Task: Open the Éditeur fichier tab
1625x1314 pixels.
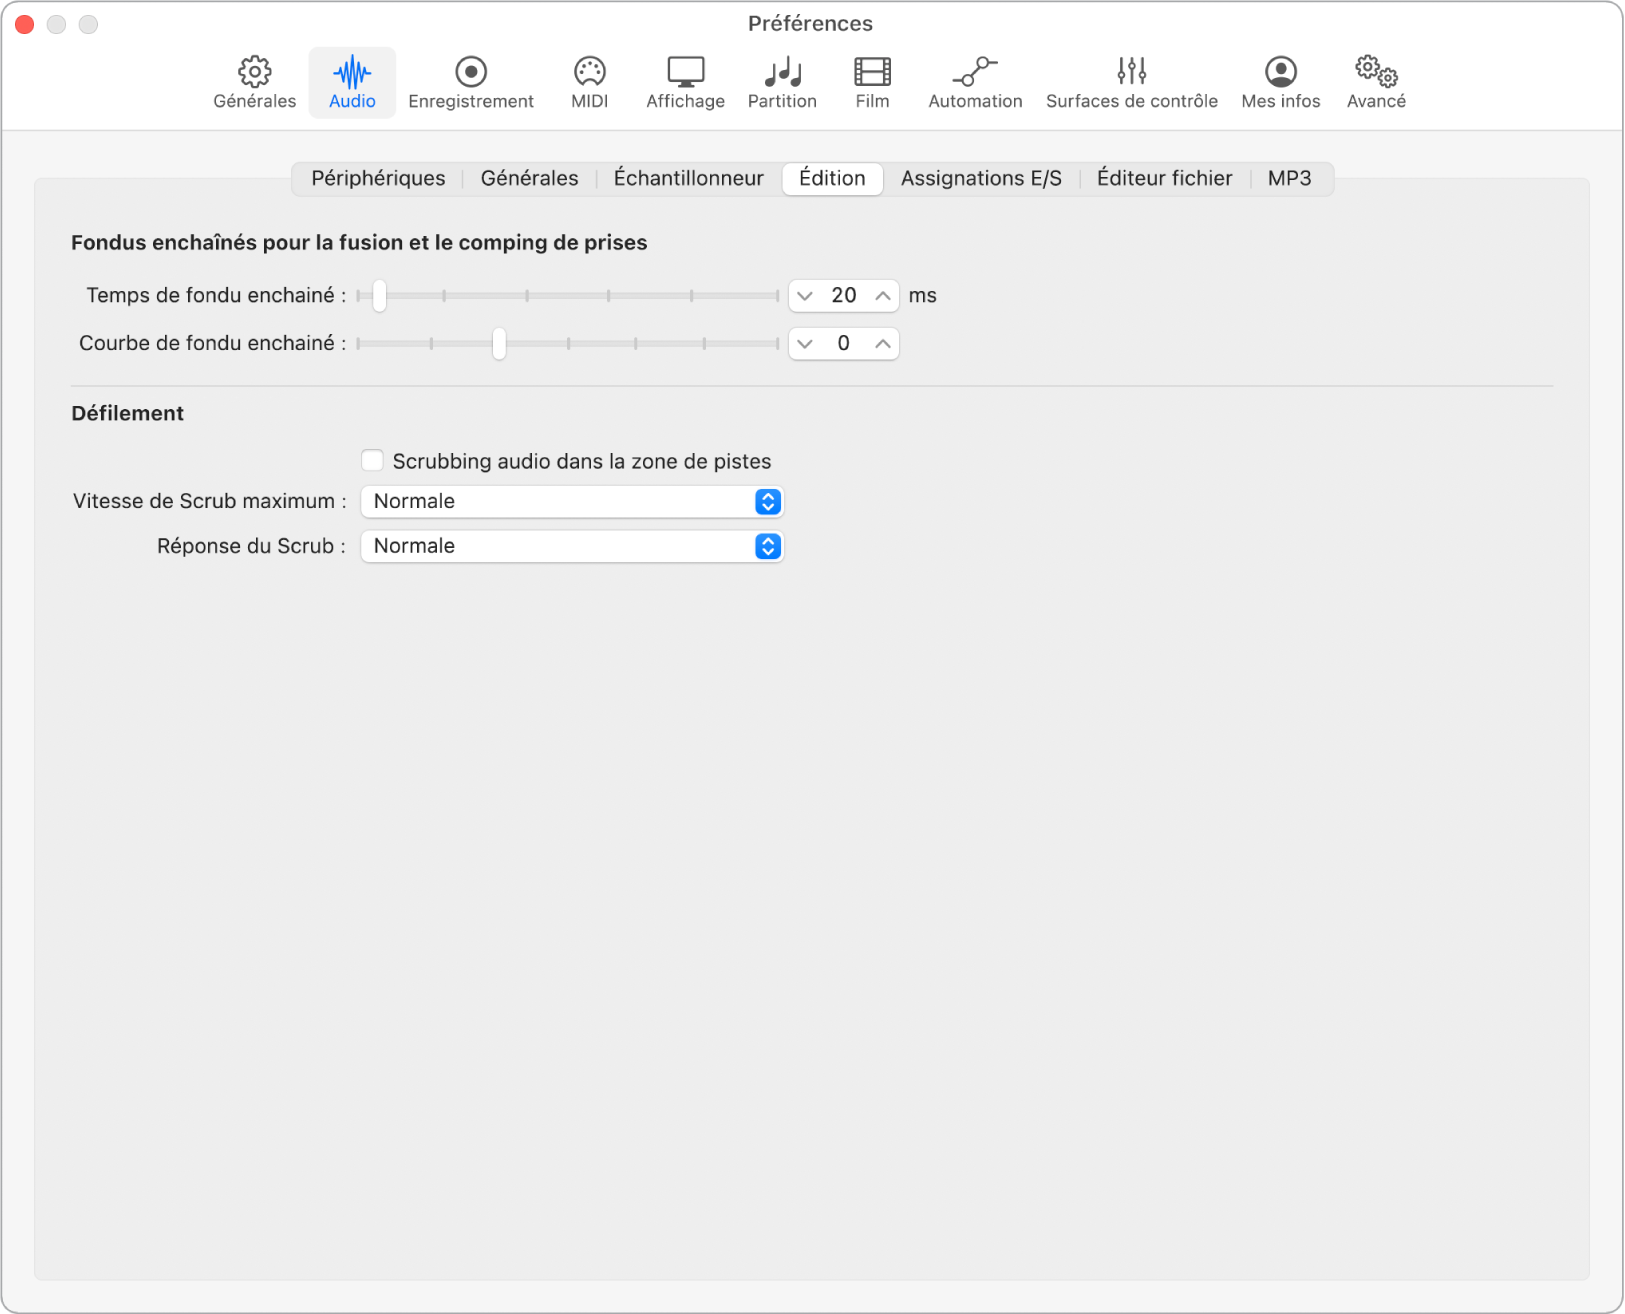Action: (1165, 178)
